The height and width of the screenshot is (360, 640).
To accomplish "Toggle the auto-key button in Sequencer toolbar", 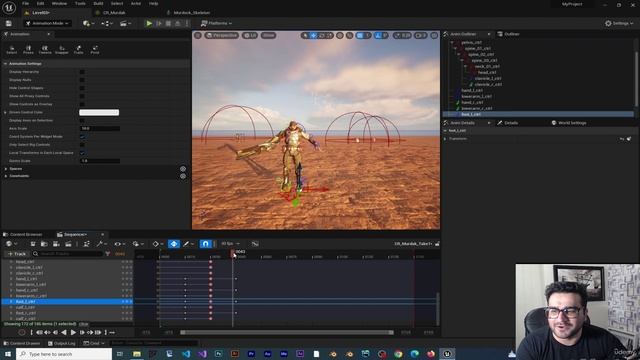I will click(x=173, y=244).
